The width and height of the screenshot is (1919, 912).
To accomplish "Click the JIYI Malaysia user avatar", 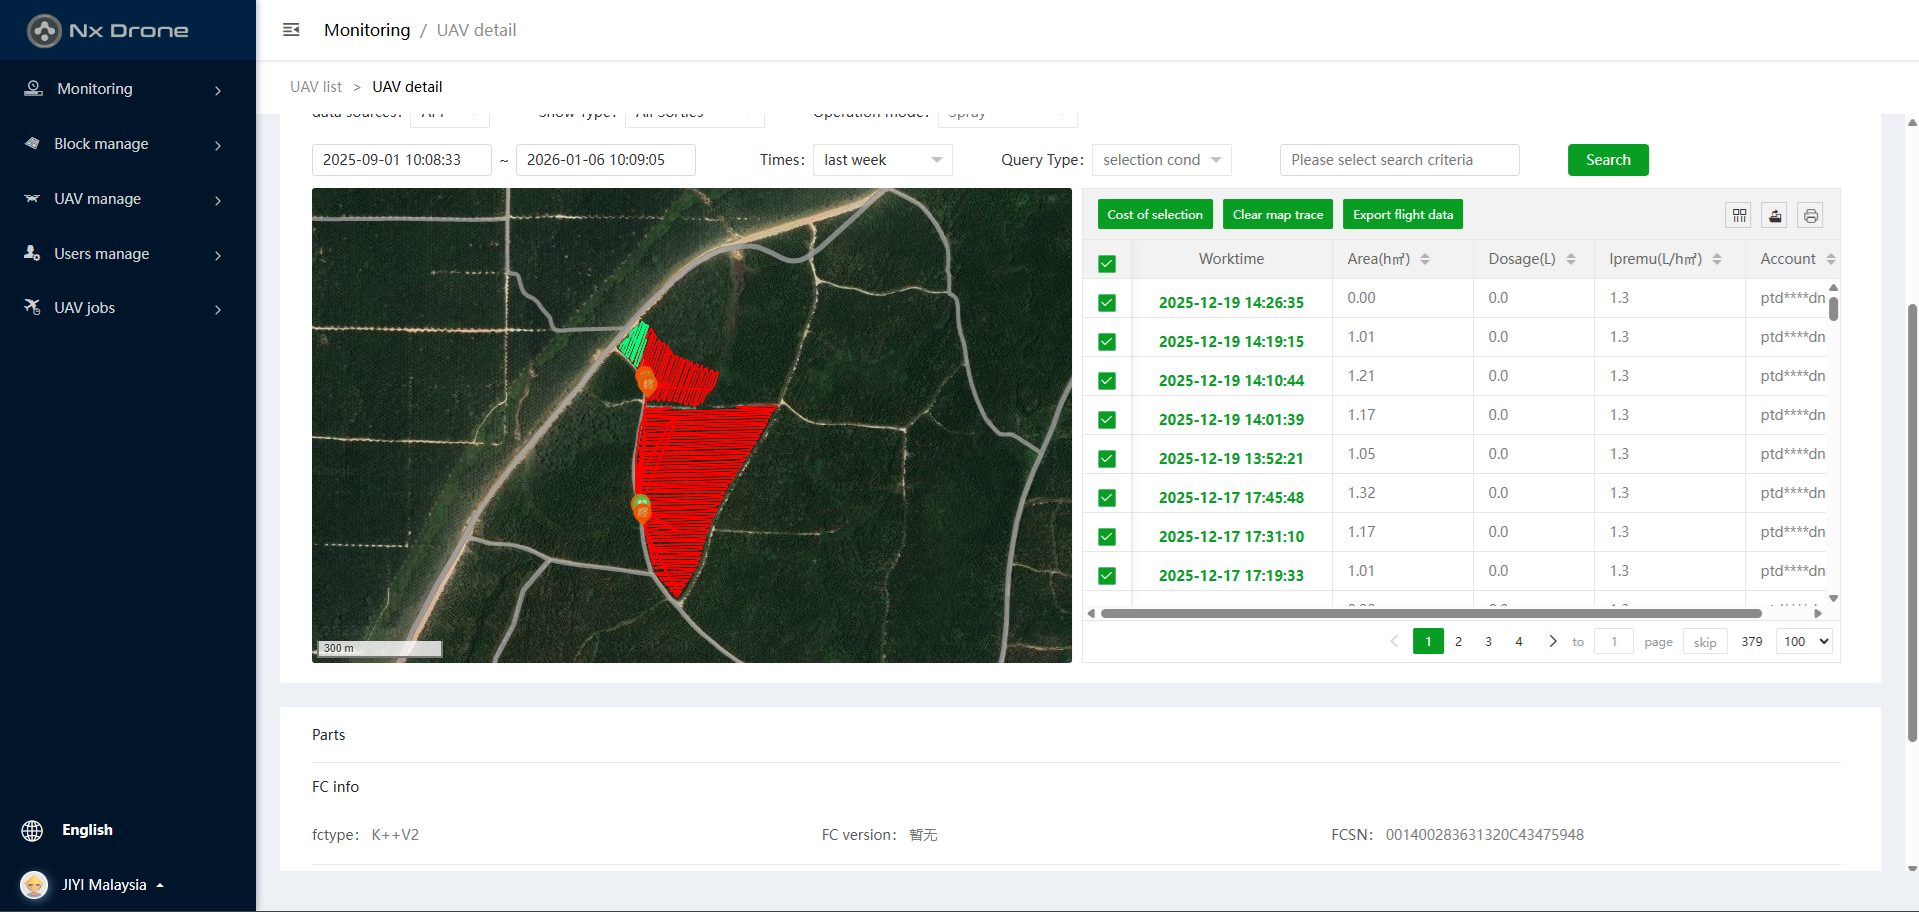I will point(34,885).
